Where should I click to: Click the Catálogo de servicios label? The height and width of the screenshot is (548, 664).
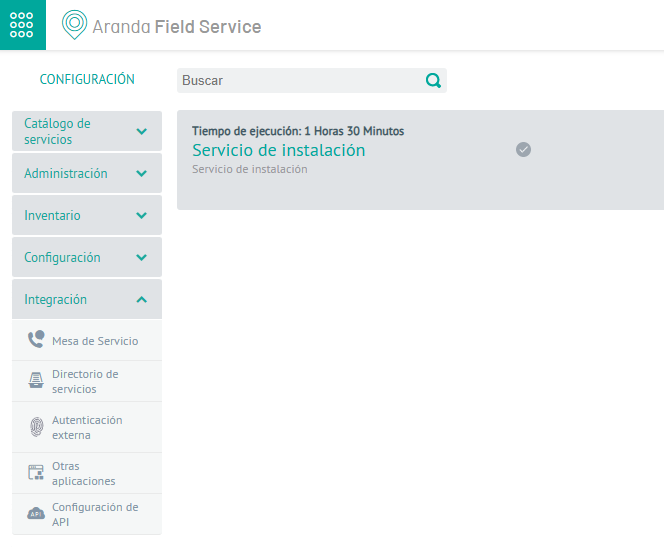(x=57, y=131)
